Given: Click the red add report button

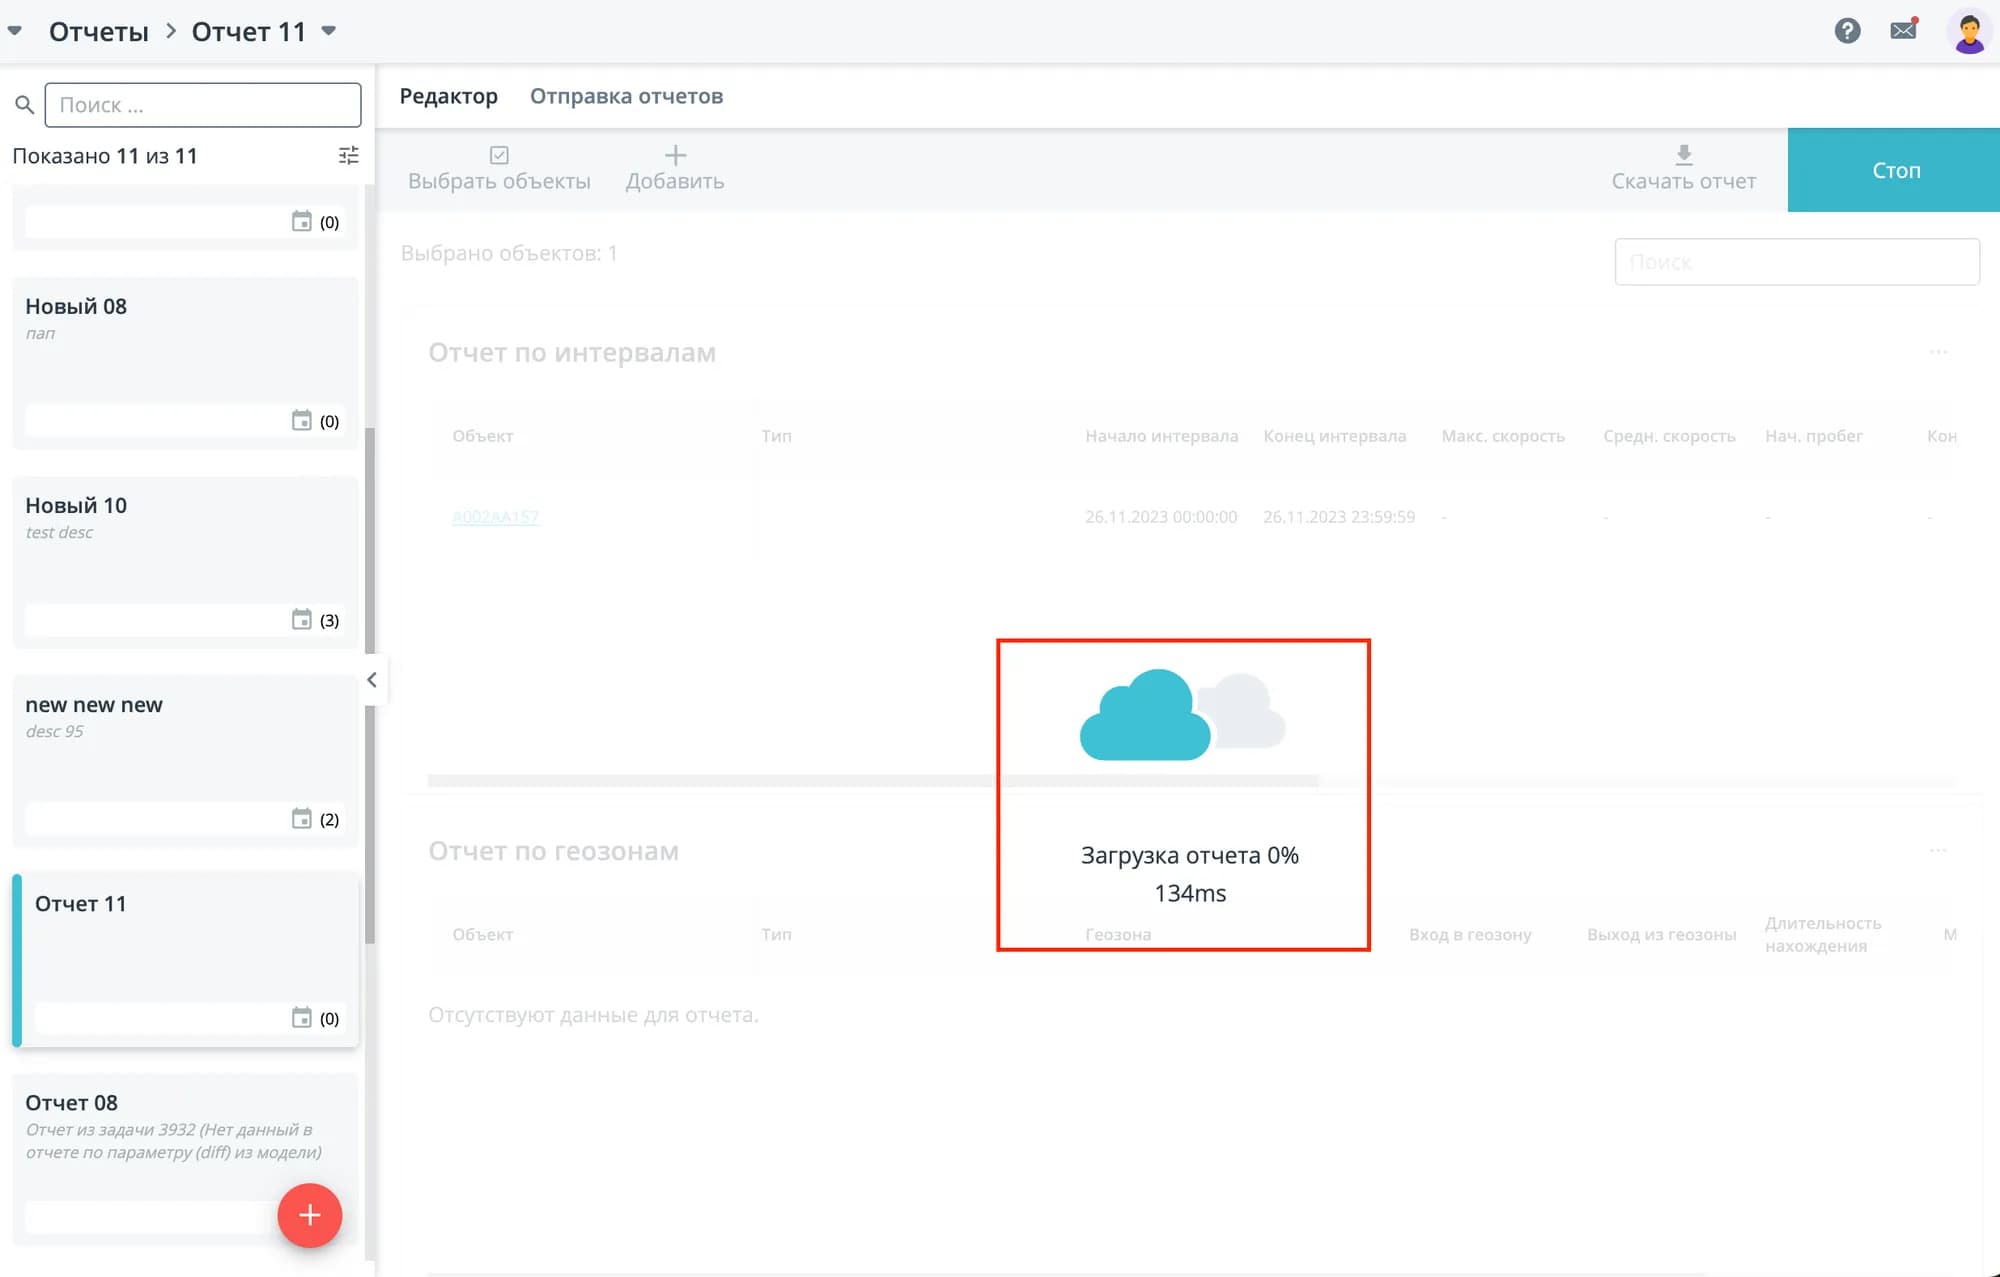Looking at the screenshot, I should coord(310,1215).
